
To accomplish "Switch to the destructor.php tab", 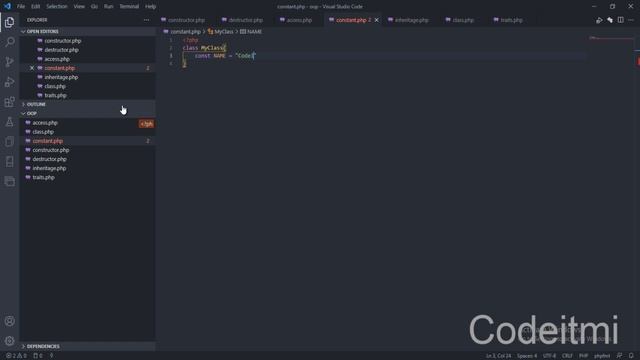I will pyautogui.click(x=245, y=20).
